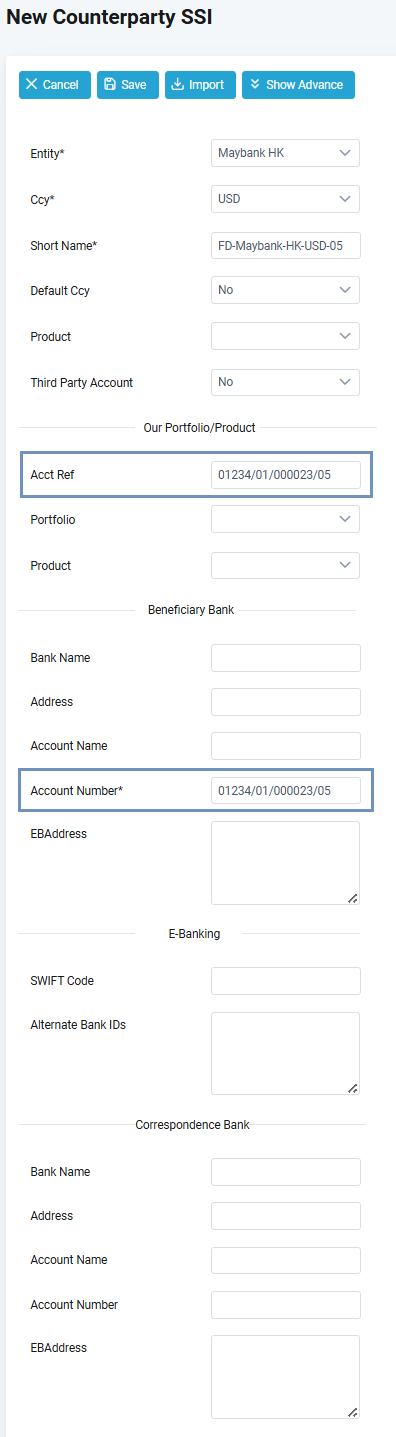The height and width of the screenshot is (1437, 396).
Task: Open the Default Ccy dropdown
Action: pos(285,290)
